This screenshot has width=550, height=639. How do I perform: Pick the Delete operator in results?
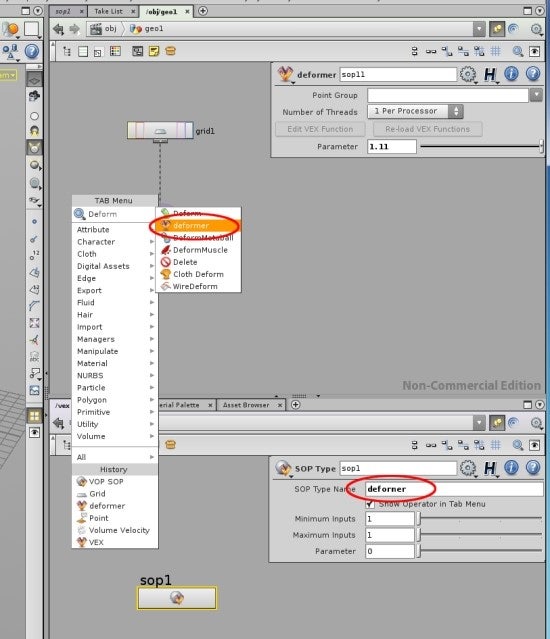pos(198,262)
